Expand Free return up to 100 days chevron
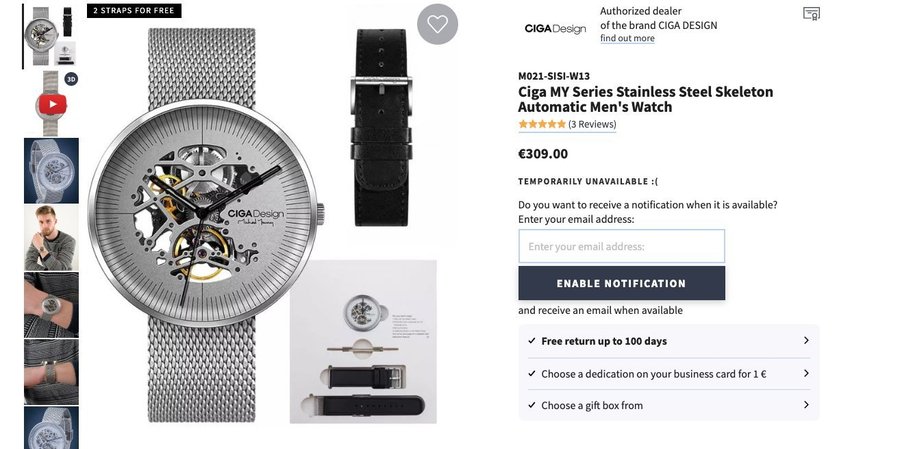 pyautogui.click(x=806, y=341)
